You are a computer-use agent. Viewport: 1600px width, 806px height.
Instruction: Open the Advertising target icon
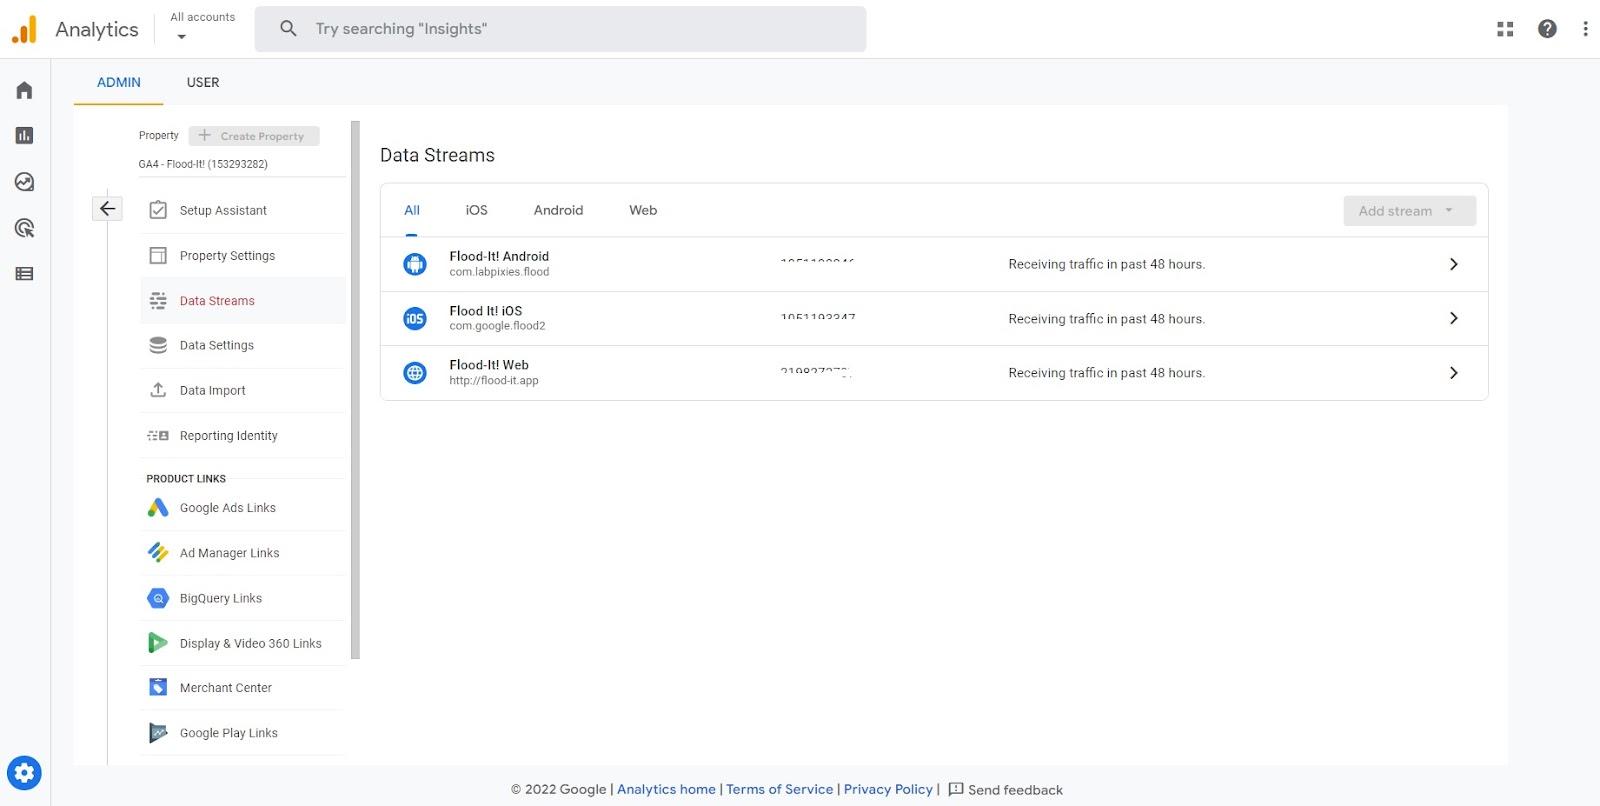point(25,228)
